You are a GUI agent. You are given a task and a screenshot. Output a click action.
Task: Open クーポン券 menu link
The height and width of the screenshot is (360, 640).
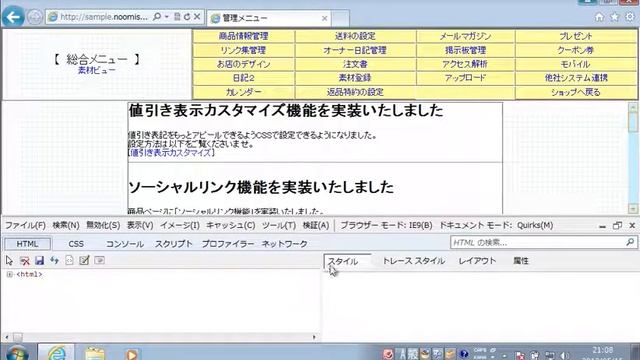(576, 50)
